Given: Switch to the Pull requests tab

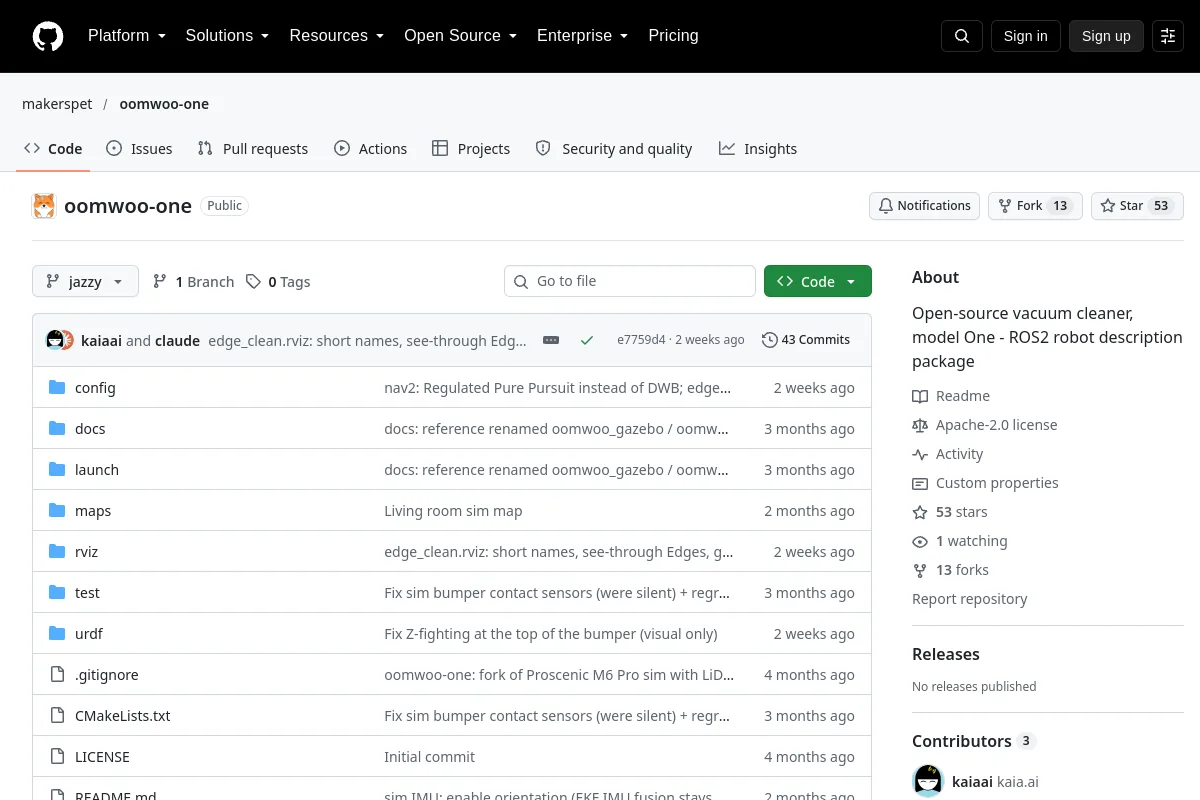Looking at the screenshot, I should tap(253, 149).
